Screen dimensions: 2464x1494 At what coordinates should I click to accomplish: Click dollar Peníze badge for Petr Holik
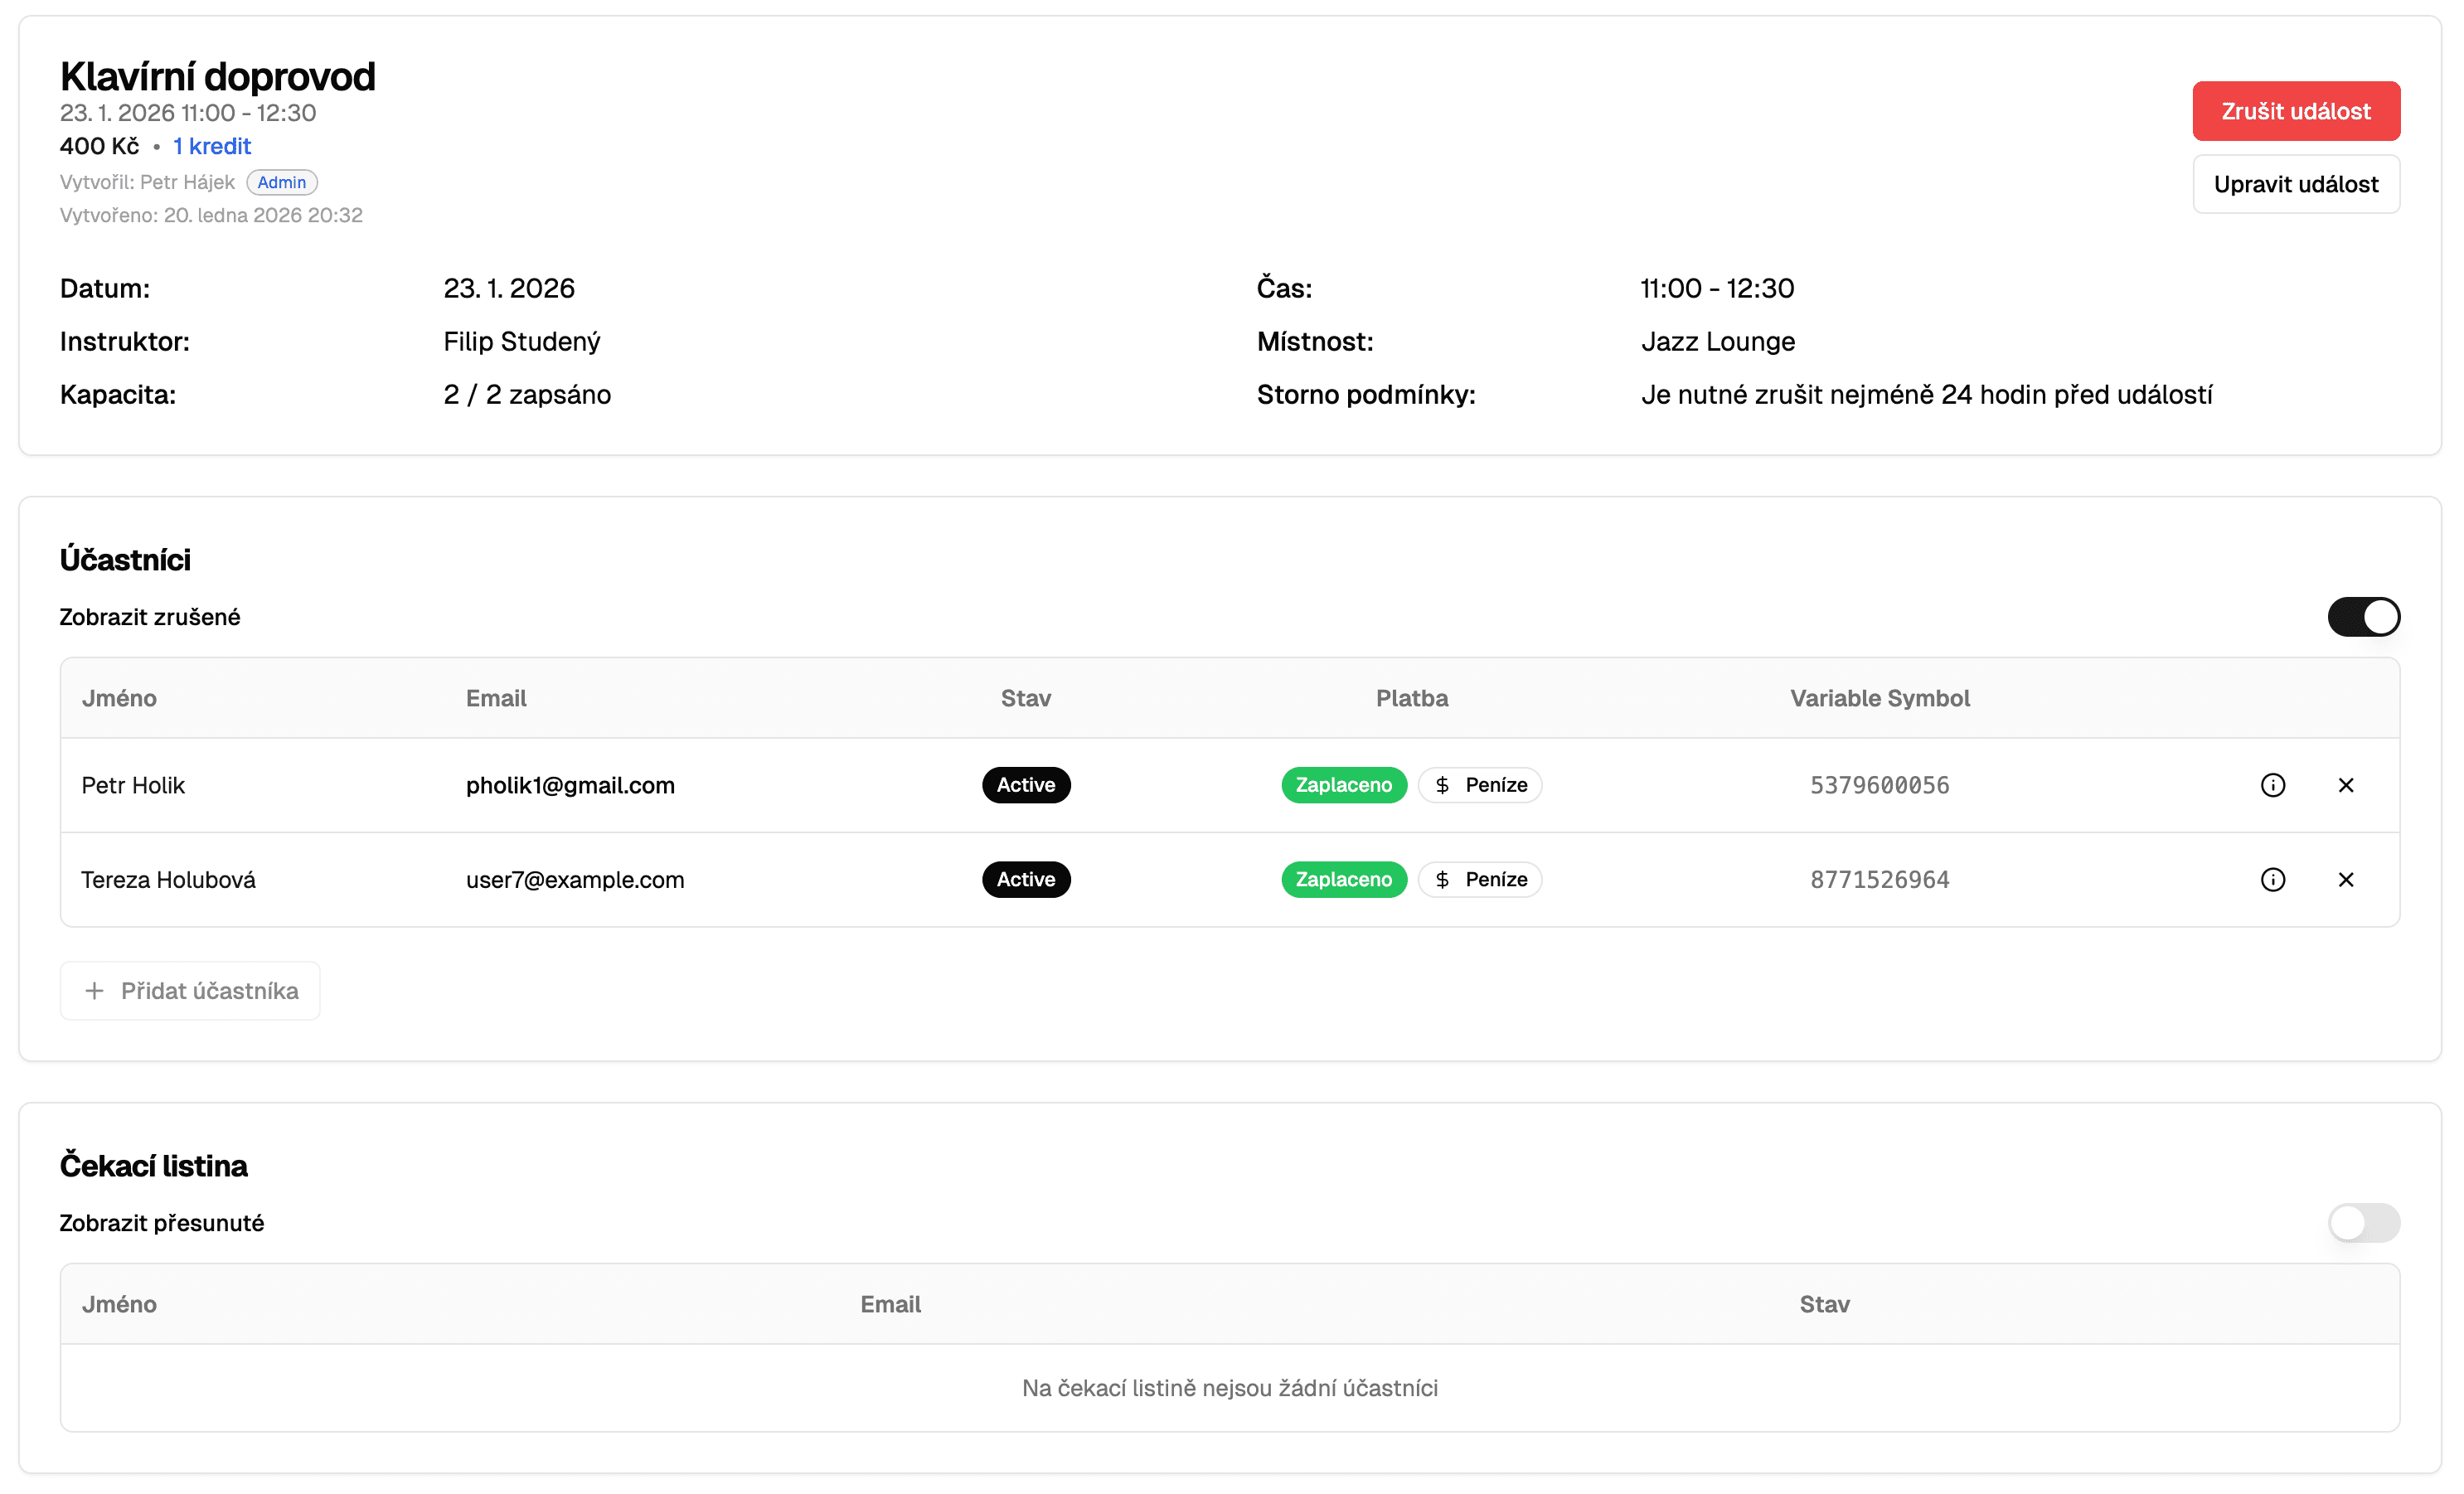coord(1479,785)
